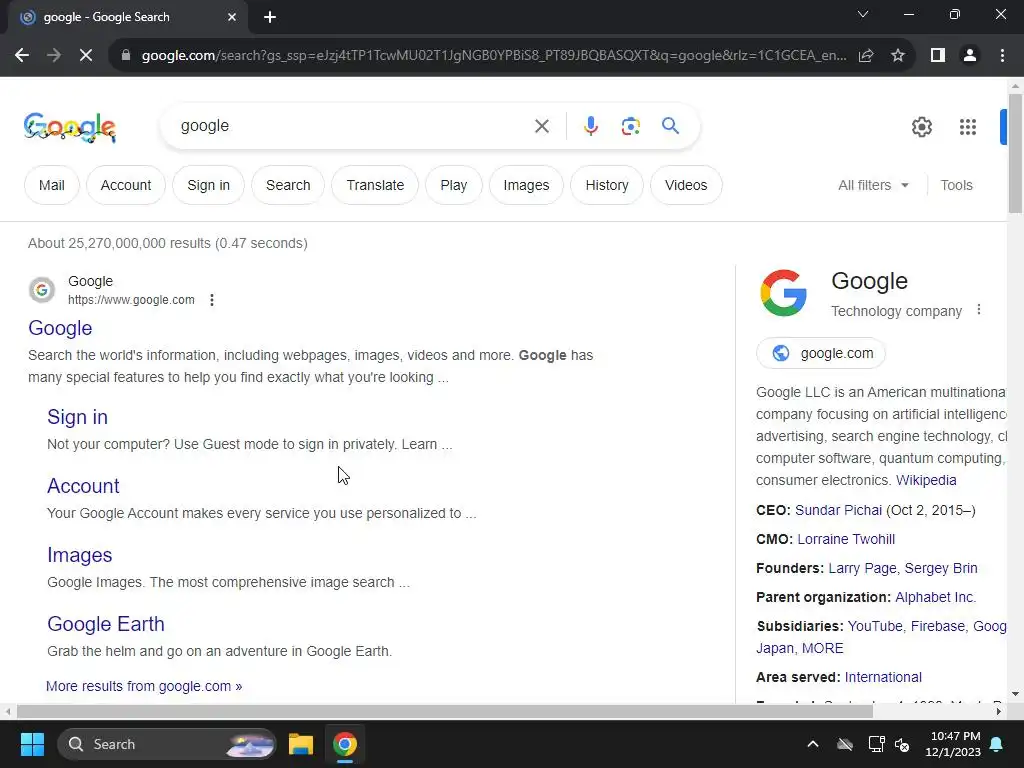The width and height of the screenshot is (1024, 768).
Task: Show hidden system tray icons
Action: pos(812,744)
